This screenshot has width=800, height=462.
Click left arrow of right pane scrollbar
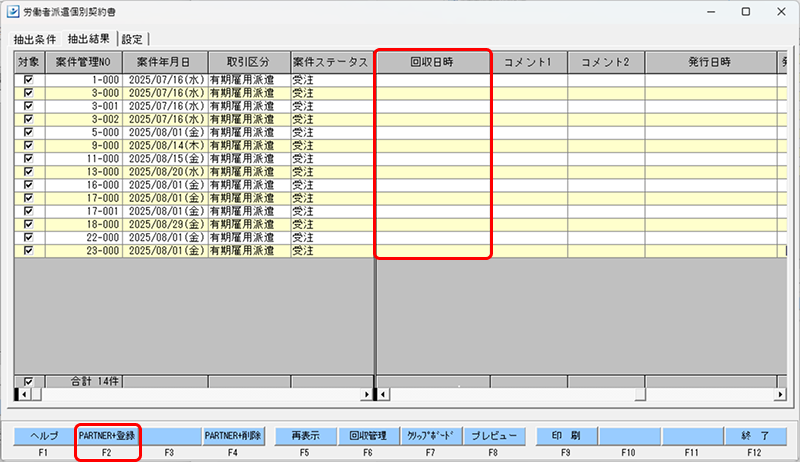coord(383,394)
